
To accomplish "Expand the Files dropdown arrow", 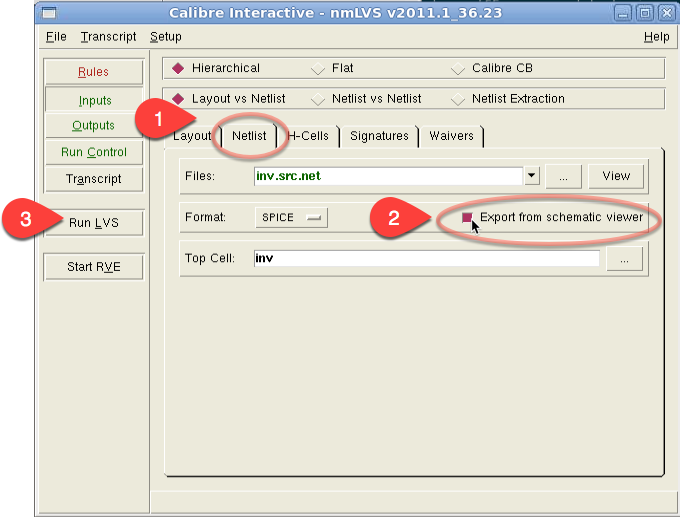I will click(x=531, y=176).
